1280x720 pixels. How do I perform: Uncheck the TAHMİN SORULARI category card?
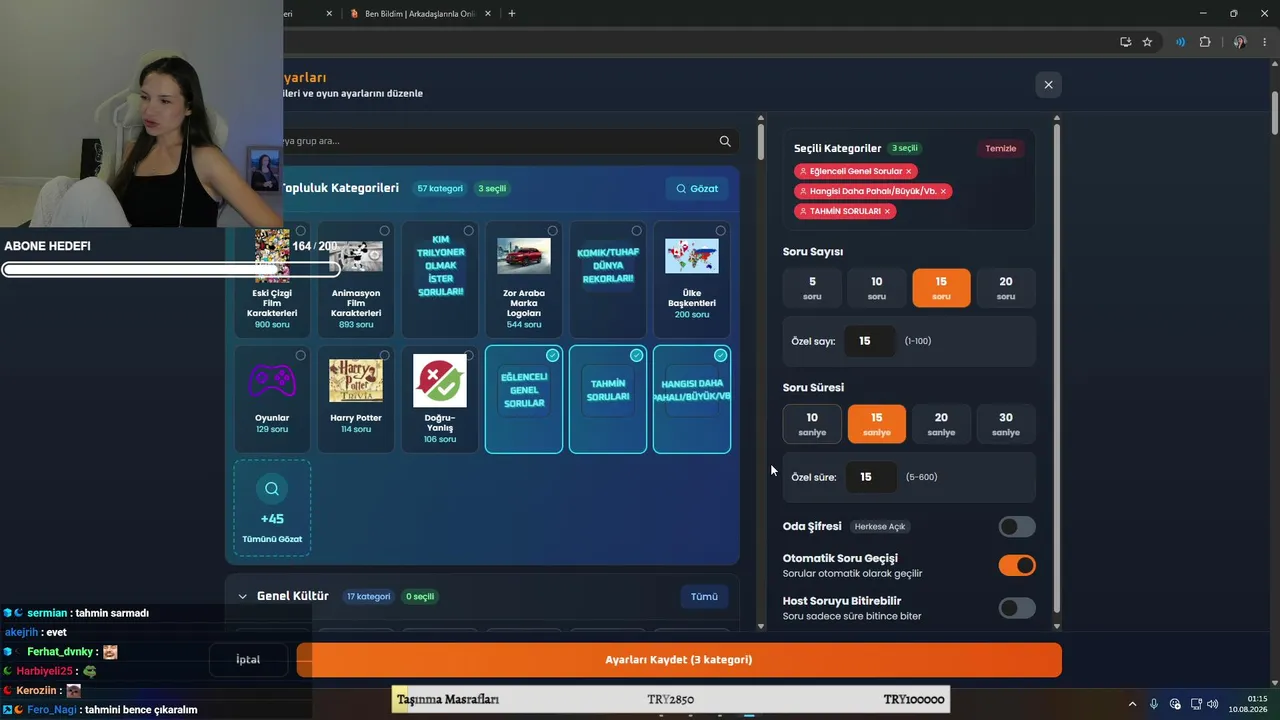click(x=608, y=399)
